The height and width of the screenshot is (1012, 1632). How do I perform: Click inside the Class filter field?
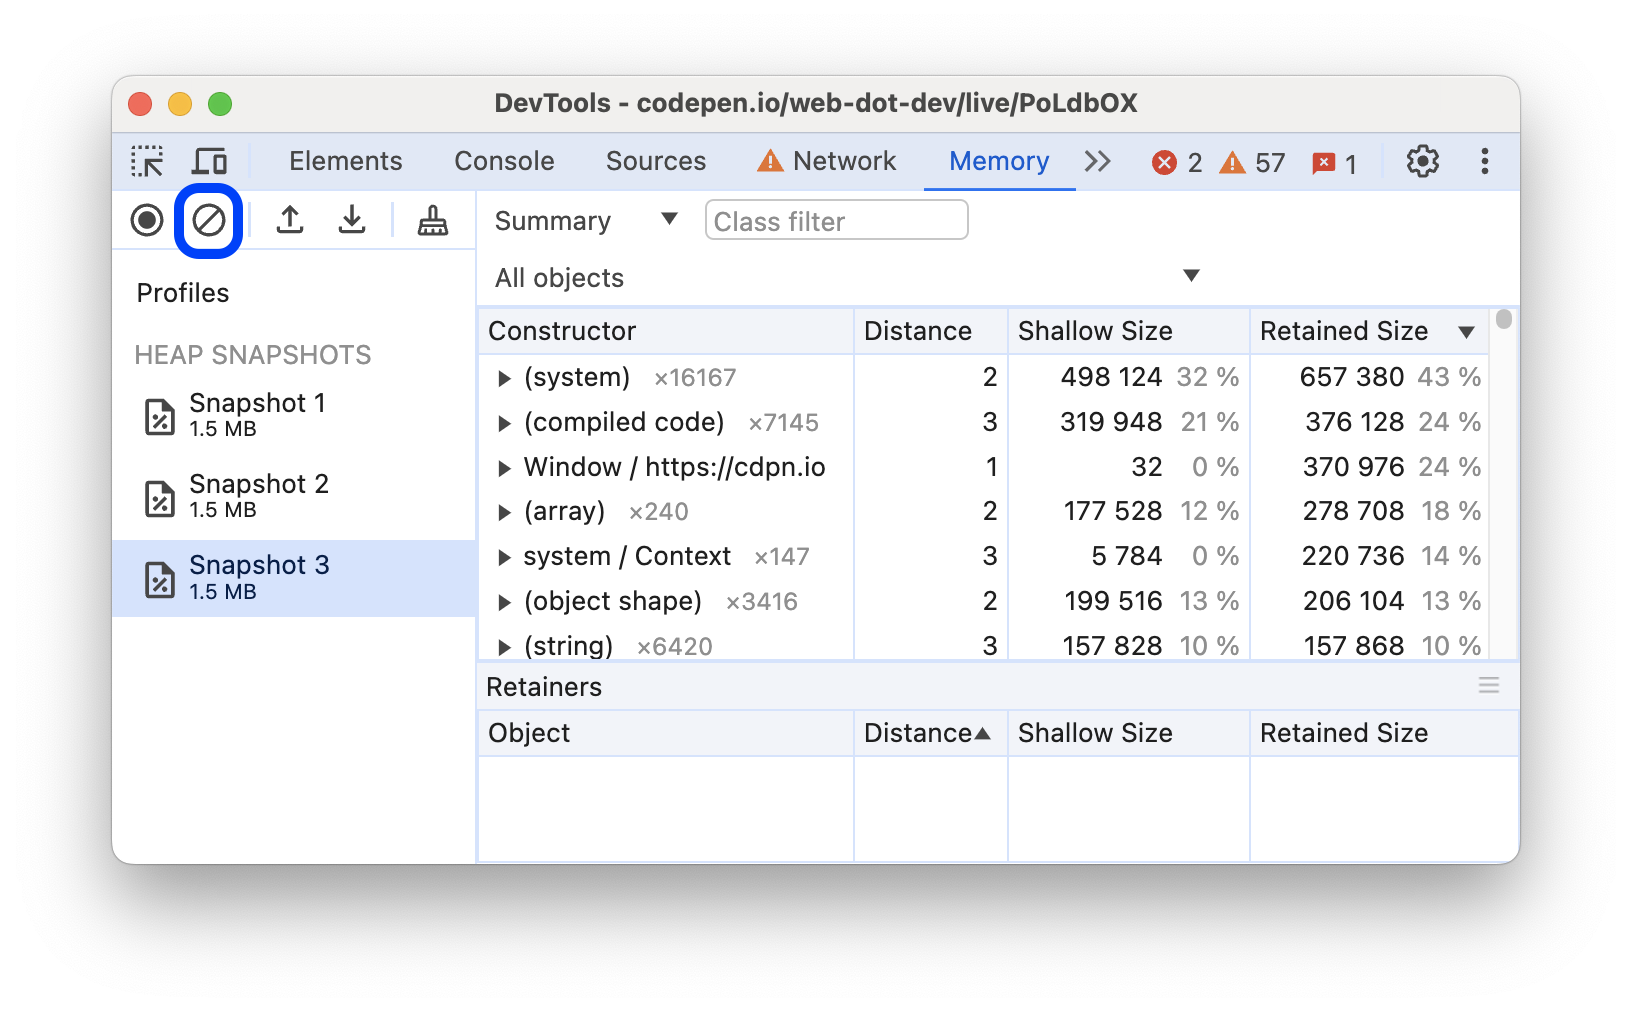coord(836,220)
